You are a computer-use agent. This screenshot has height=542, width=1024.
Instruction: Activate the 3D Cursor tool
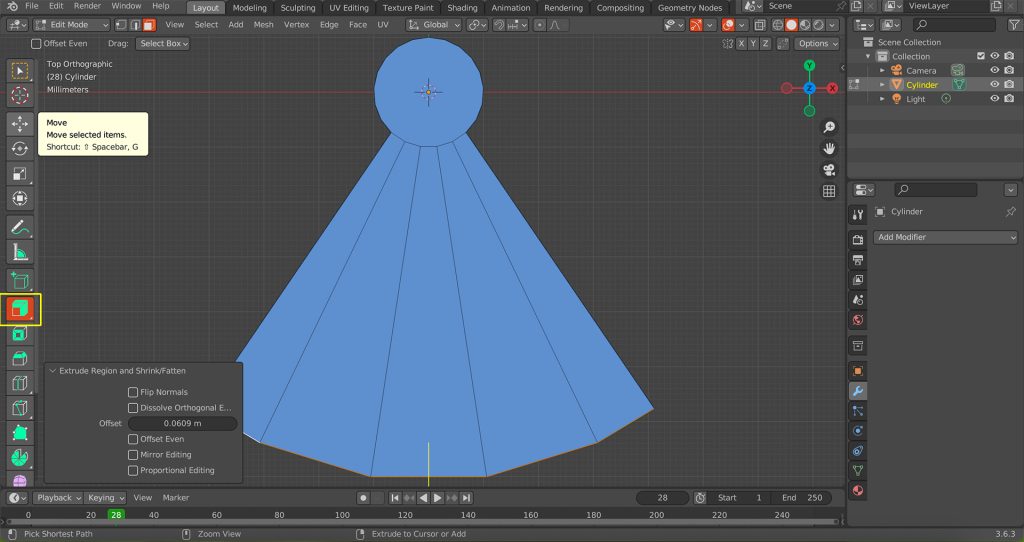click(20, 95)
